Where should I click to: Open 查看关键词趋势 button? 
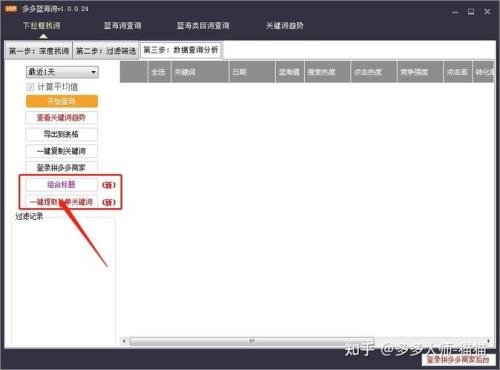pyautogui.click(x=61, y=118)
